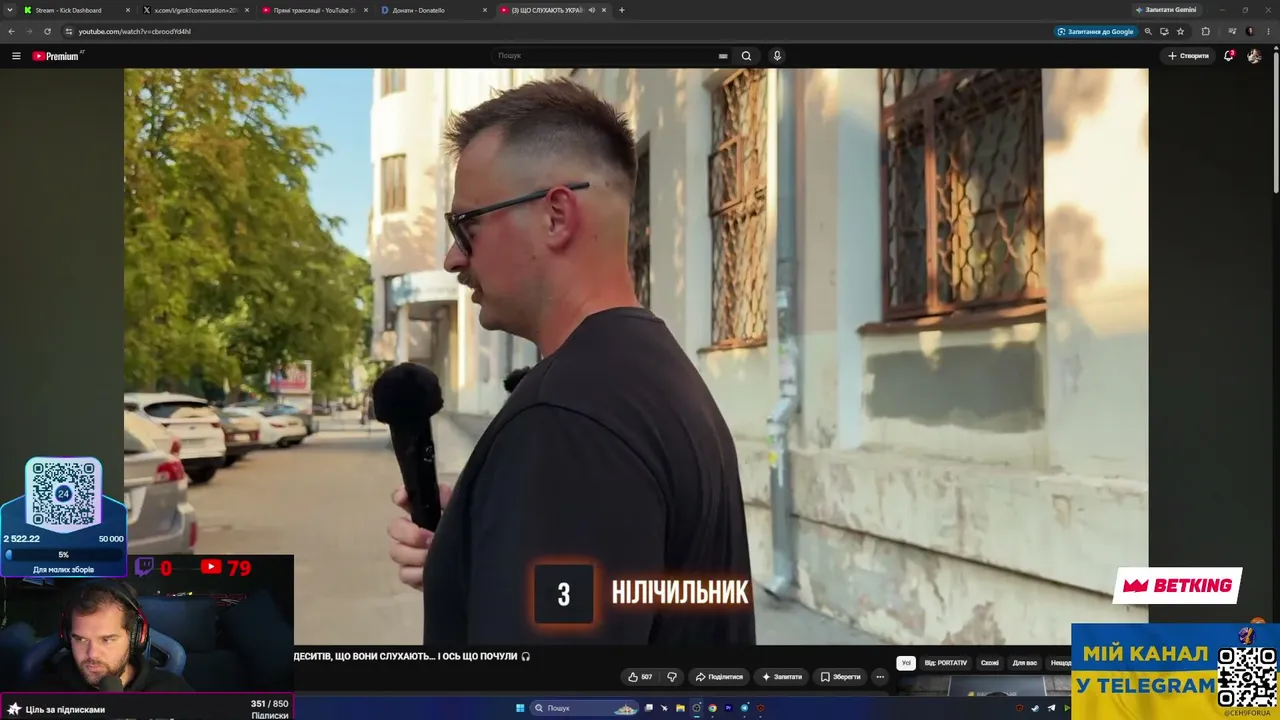Click the YouTube search magnifier button
The width and height of the screenshot is (1280, 720).
[746, 56]
